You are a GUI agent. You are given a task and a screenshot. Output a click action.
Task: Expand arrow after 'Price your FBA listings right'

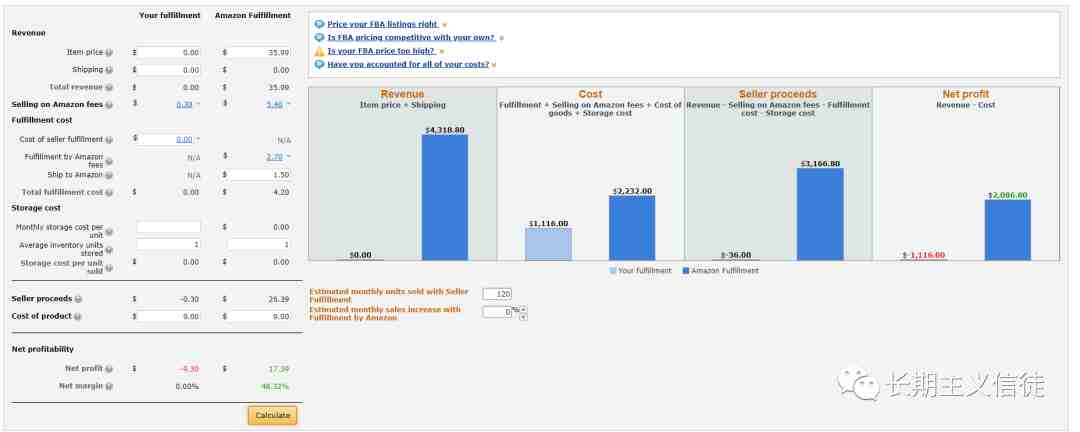point(445,25)
